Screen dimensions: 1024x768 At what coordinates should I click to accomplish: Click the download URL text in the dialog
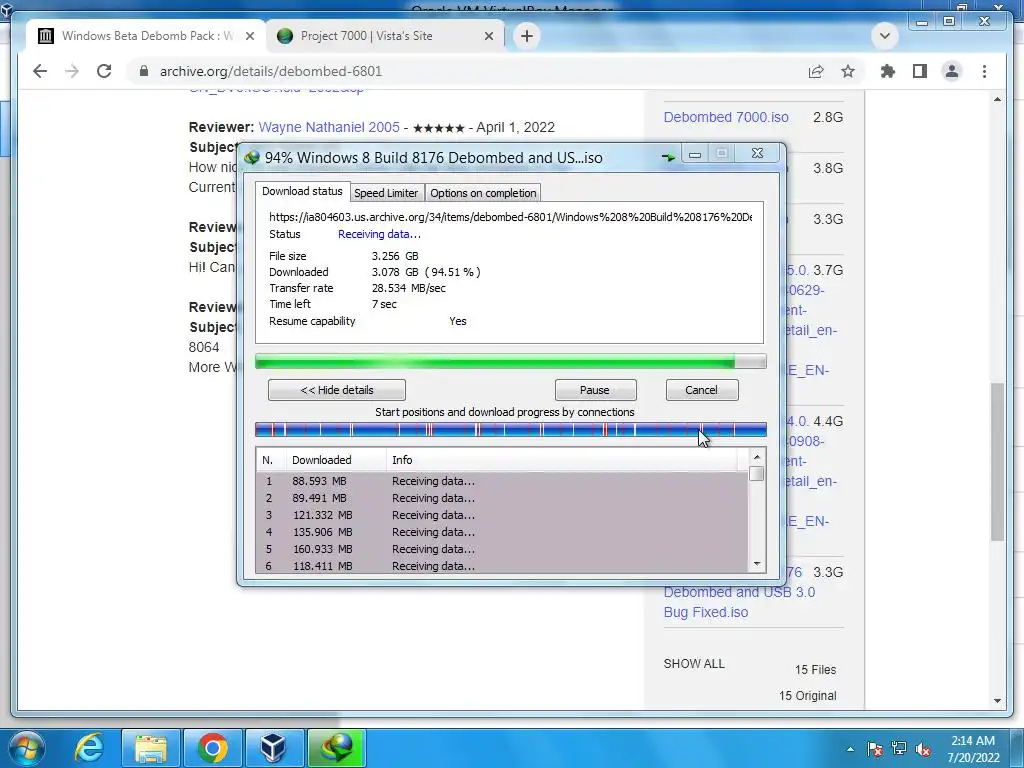511,217
